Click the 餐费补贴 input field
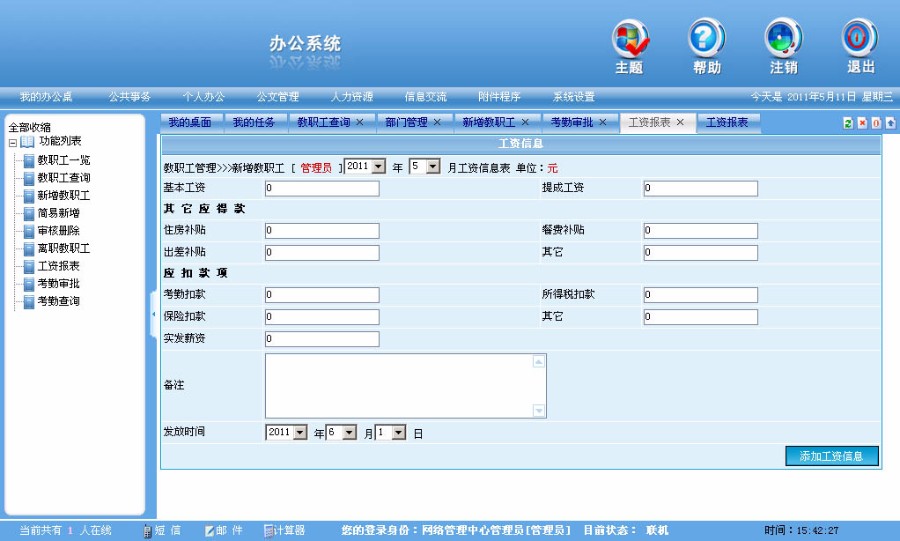 coord(700,231)
